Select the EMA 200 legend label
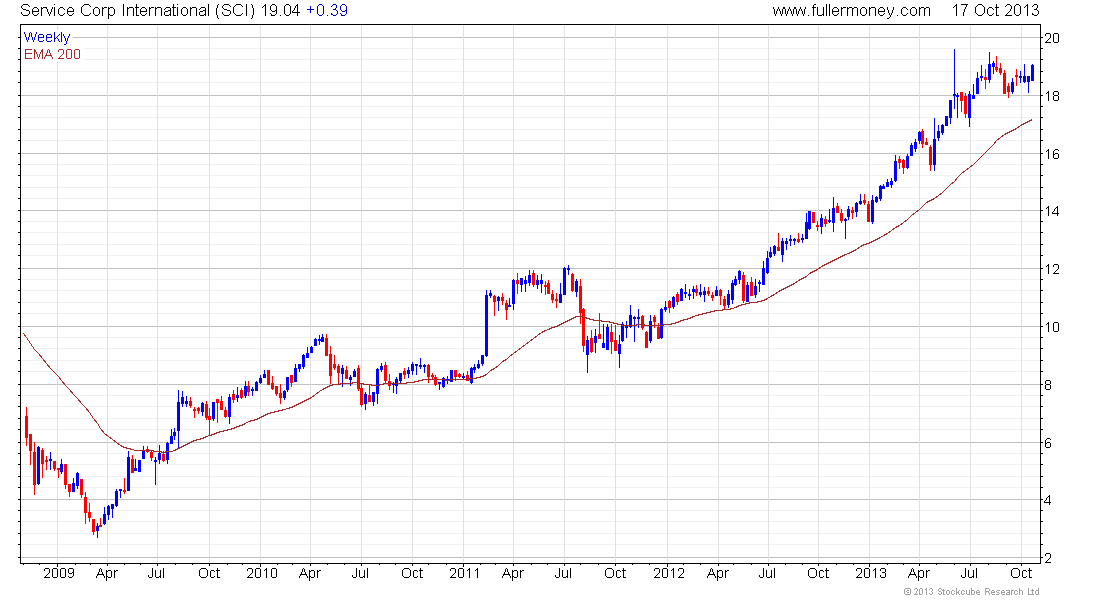This screenshot has width=1100, height=600. click(x=52, y=55)
